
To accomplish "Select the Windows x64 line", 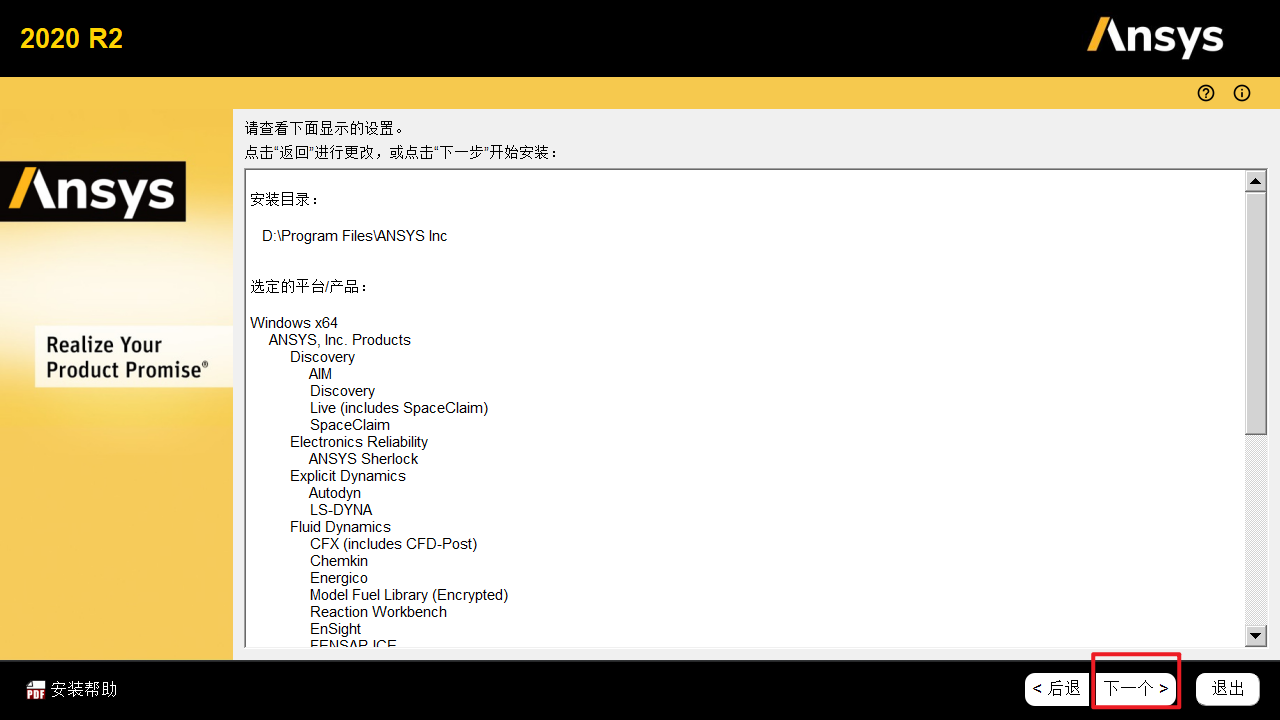I will [294, 323].
